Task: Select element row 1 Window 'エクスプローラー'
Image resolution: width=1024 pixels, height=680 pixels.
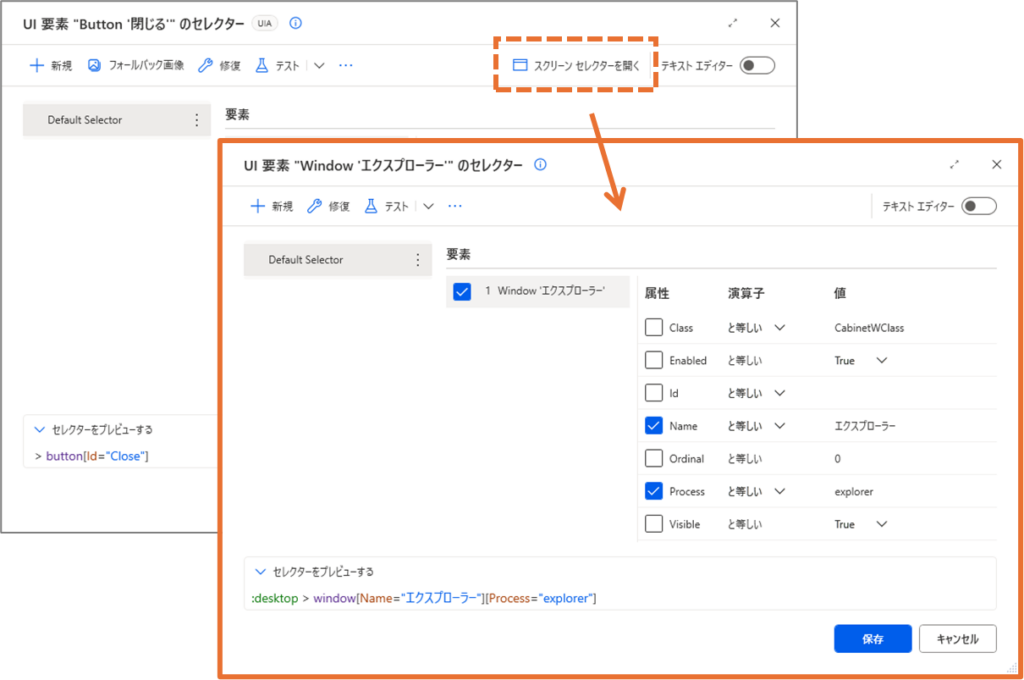Action: [x=537, y=291]
